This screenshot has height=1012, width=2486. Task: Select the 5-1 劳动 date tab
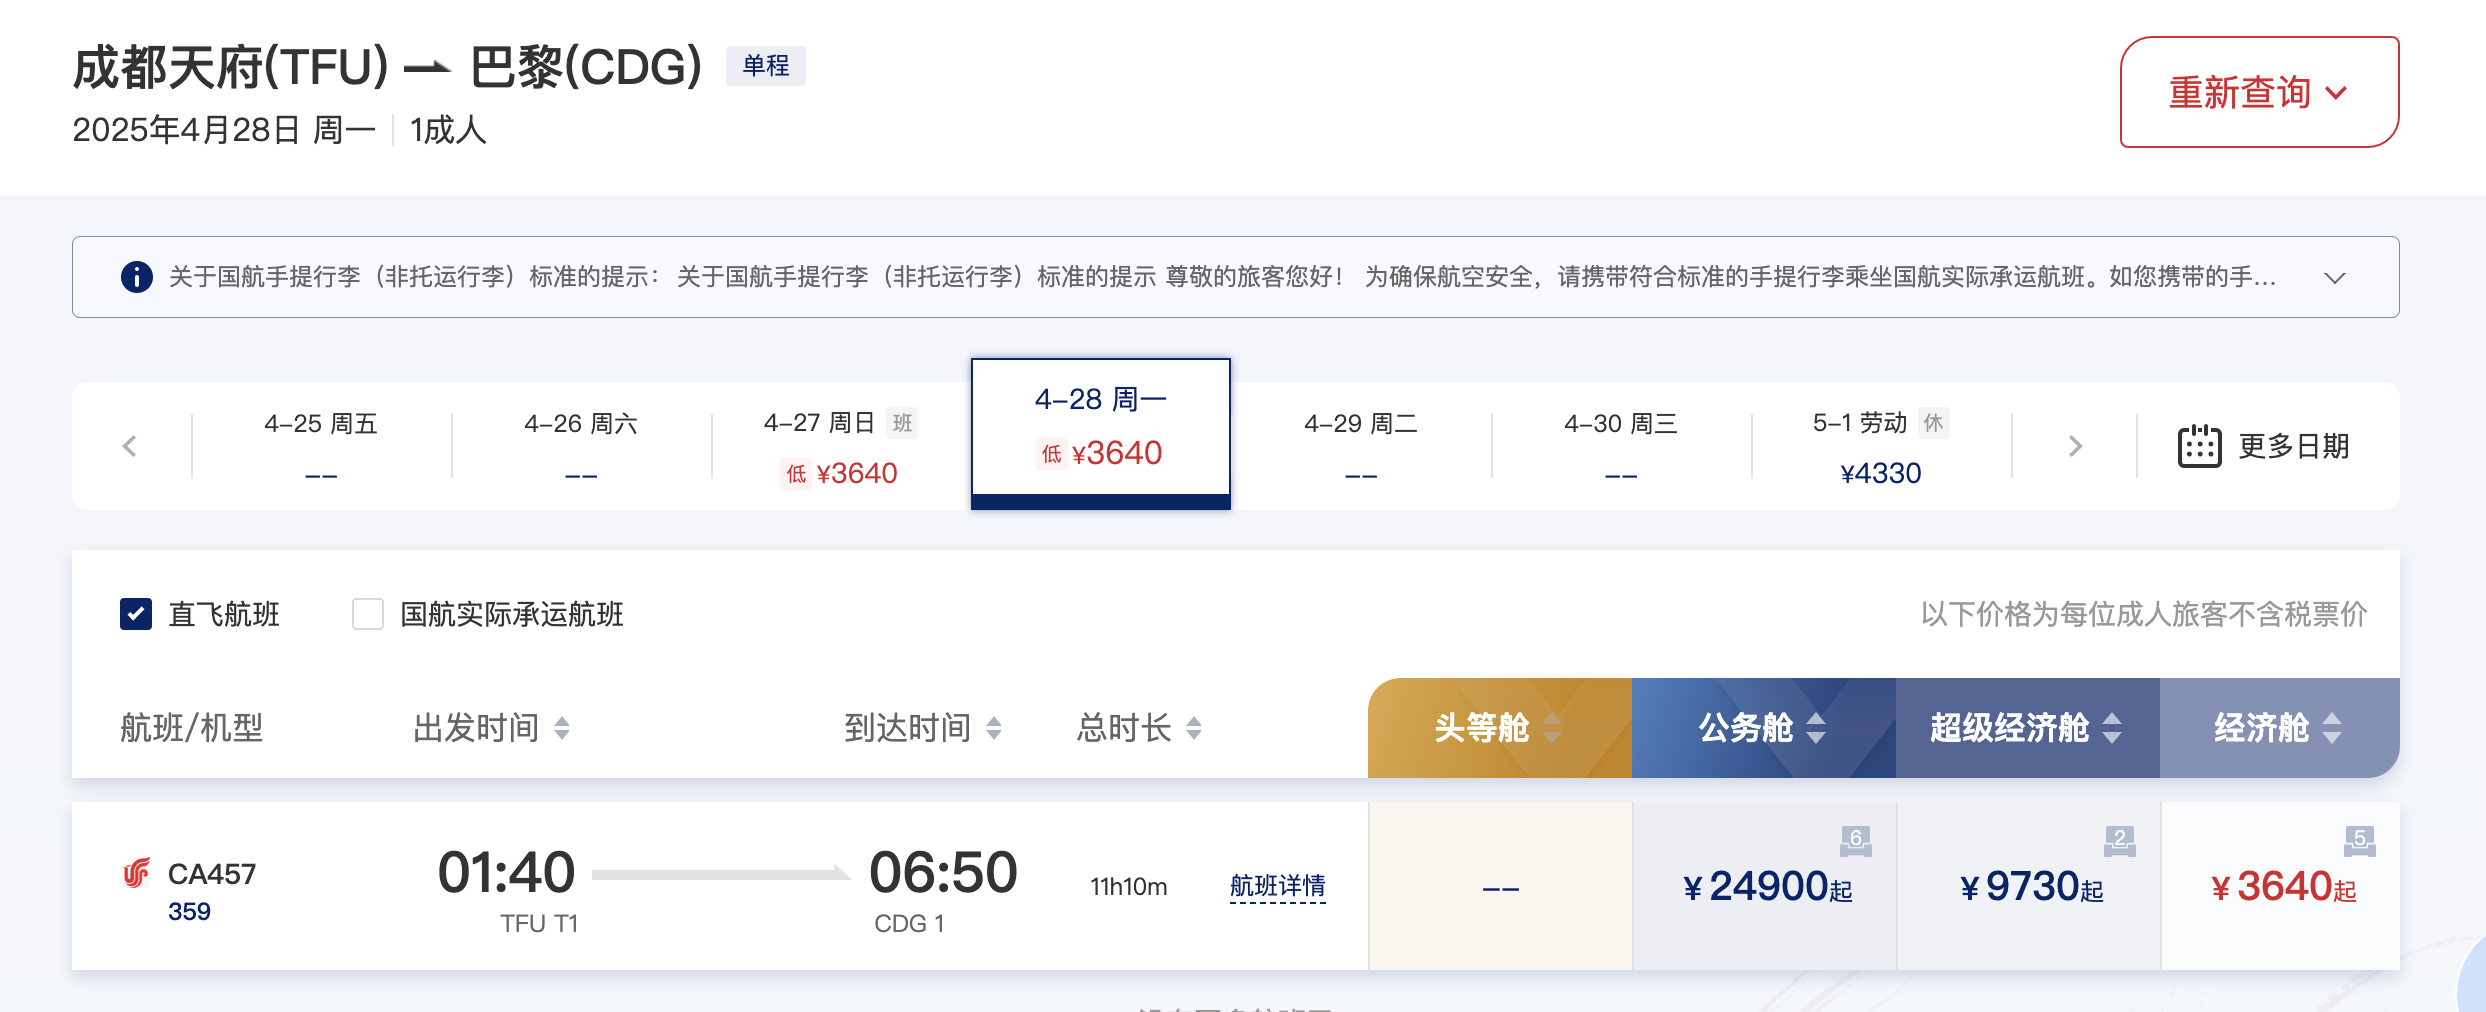click(x=1880, y=446)
